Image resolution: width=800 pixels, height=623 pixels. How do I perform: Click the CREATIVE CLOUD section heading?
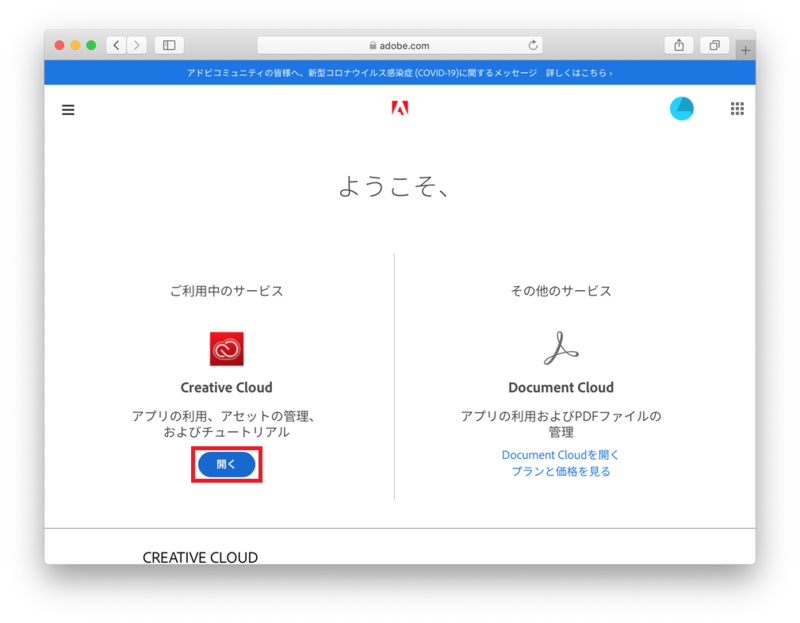pos(200,557)
